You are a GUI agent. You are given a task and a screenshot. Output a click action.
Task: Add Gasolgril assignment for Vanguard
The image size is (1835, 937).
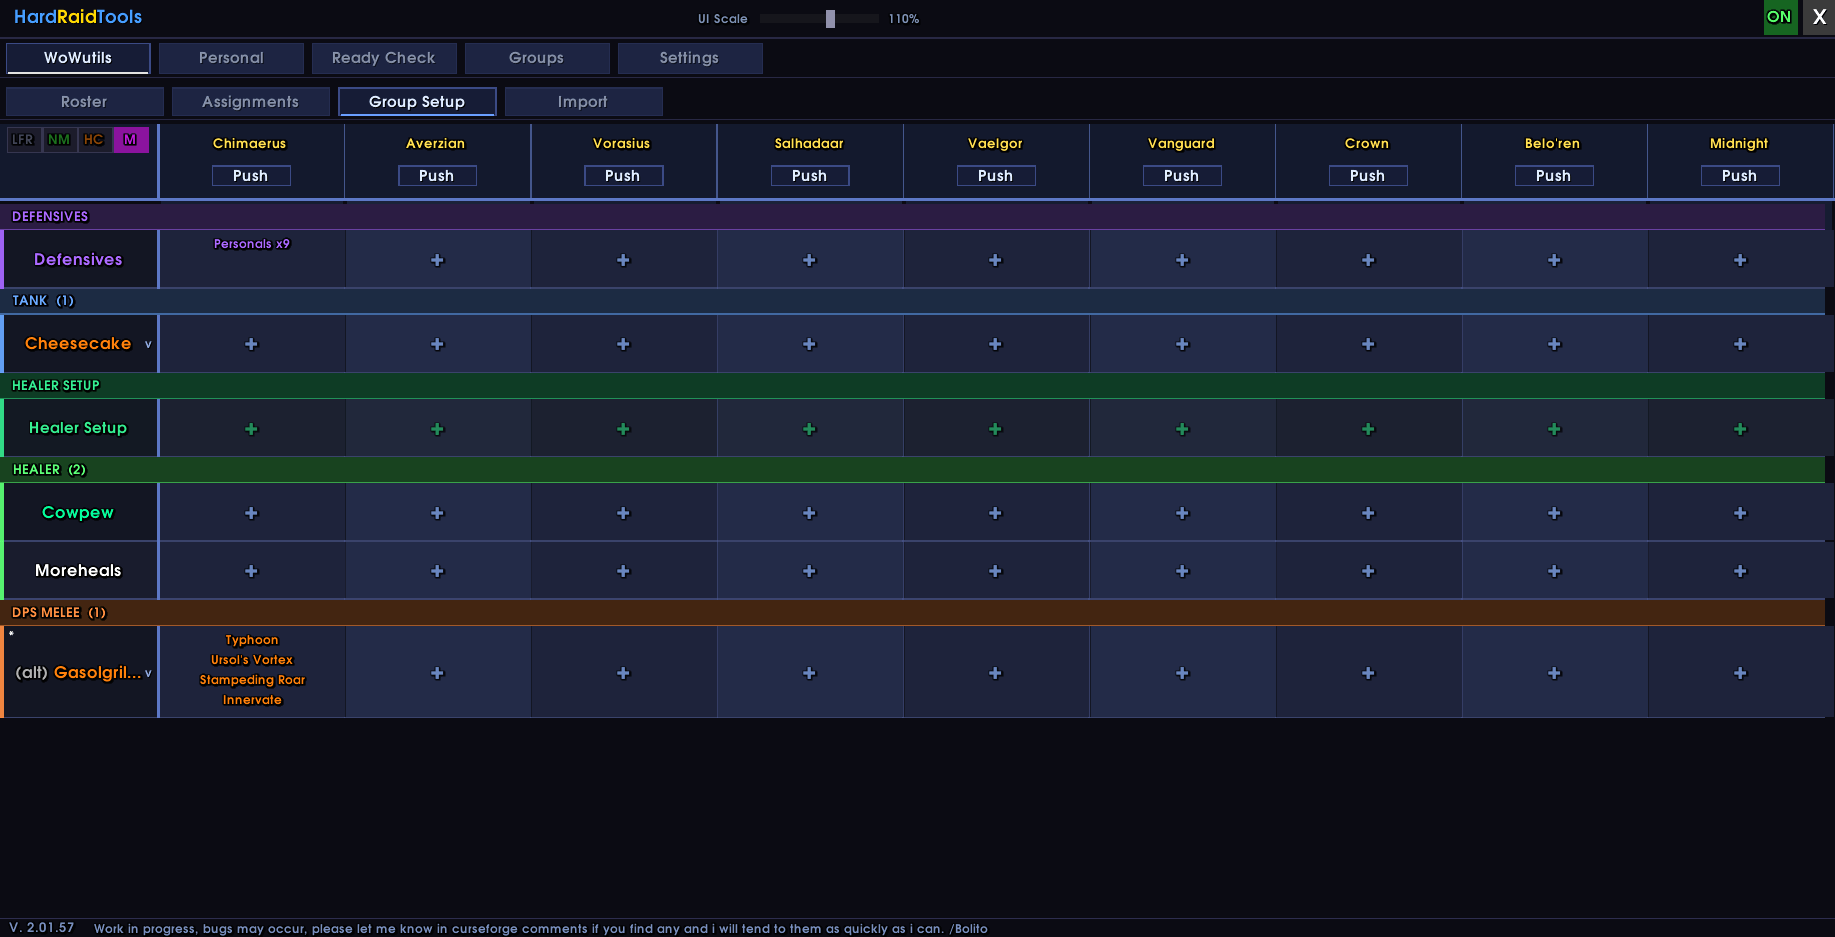tap(1182, 673)
